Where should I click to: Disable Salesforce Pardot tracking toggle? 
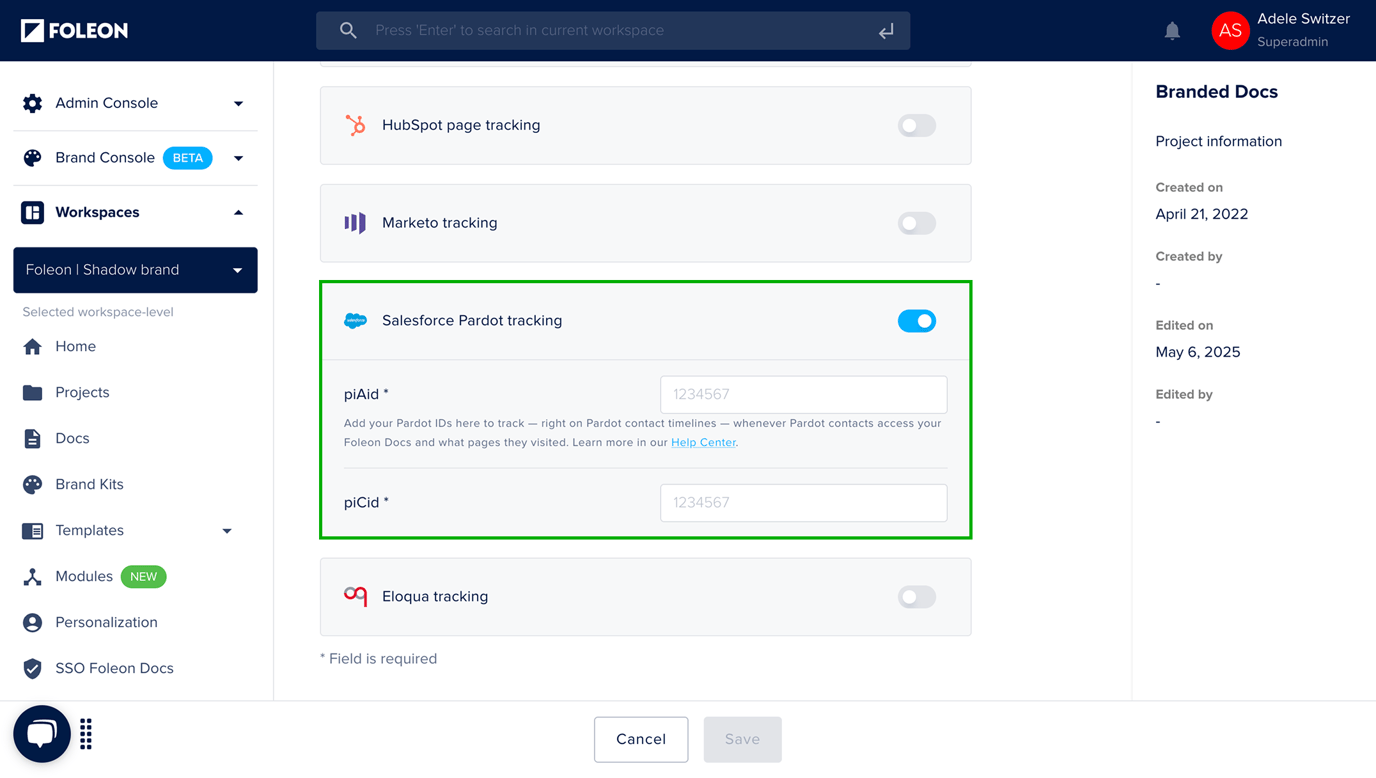coord(916,321)
